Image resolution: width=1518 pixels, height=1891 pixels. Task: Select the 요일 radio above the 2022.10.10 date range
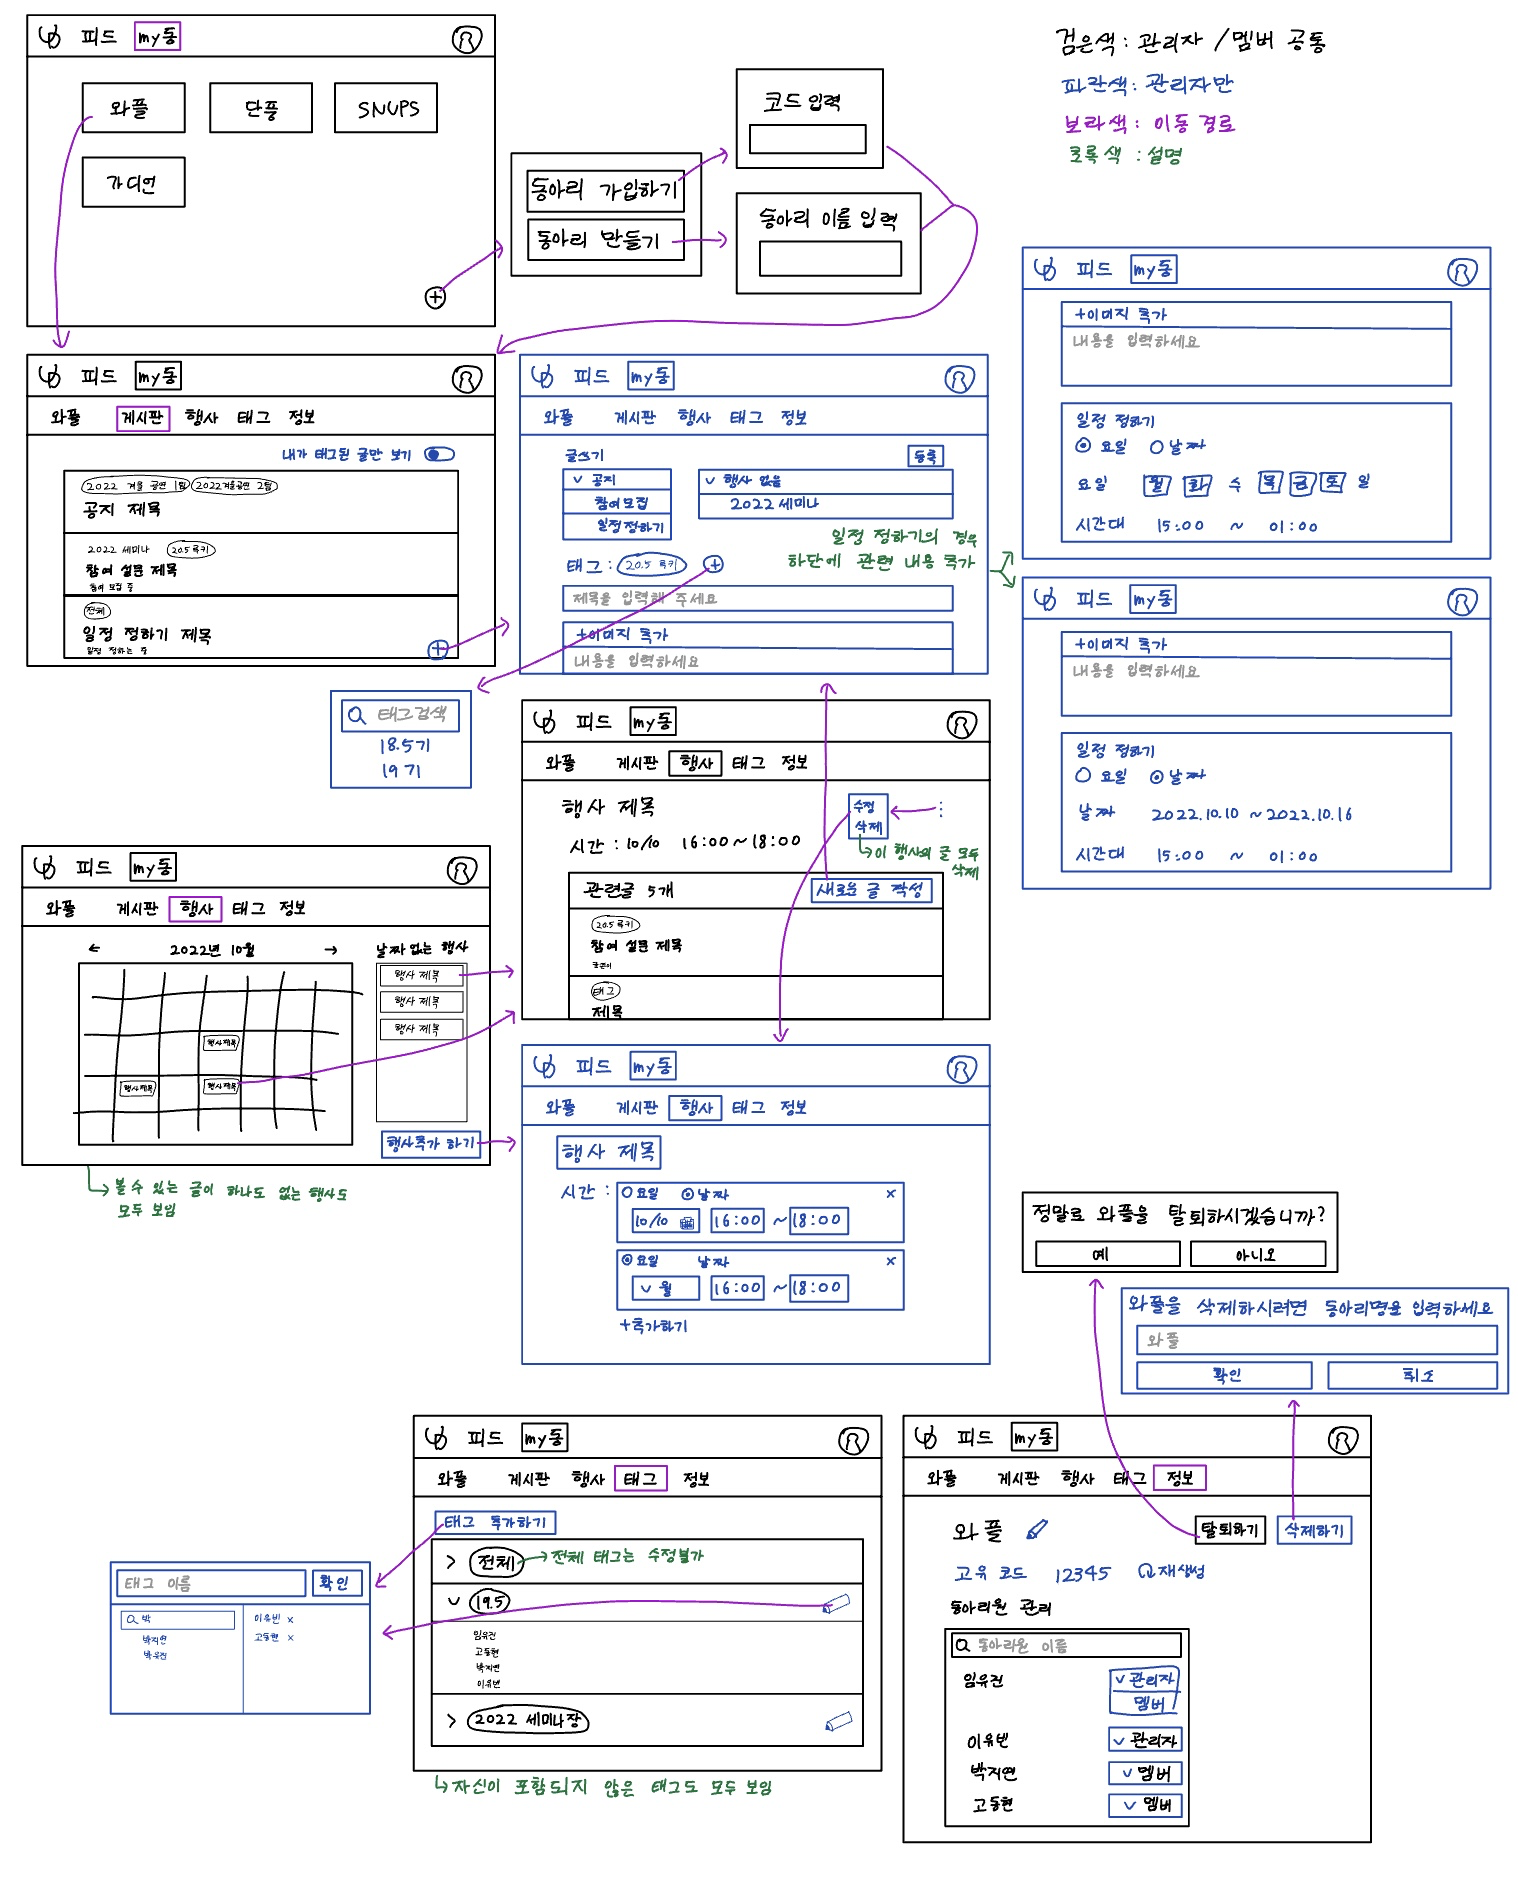[x=1083, y=775]
